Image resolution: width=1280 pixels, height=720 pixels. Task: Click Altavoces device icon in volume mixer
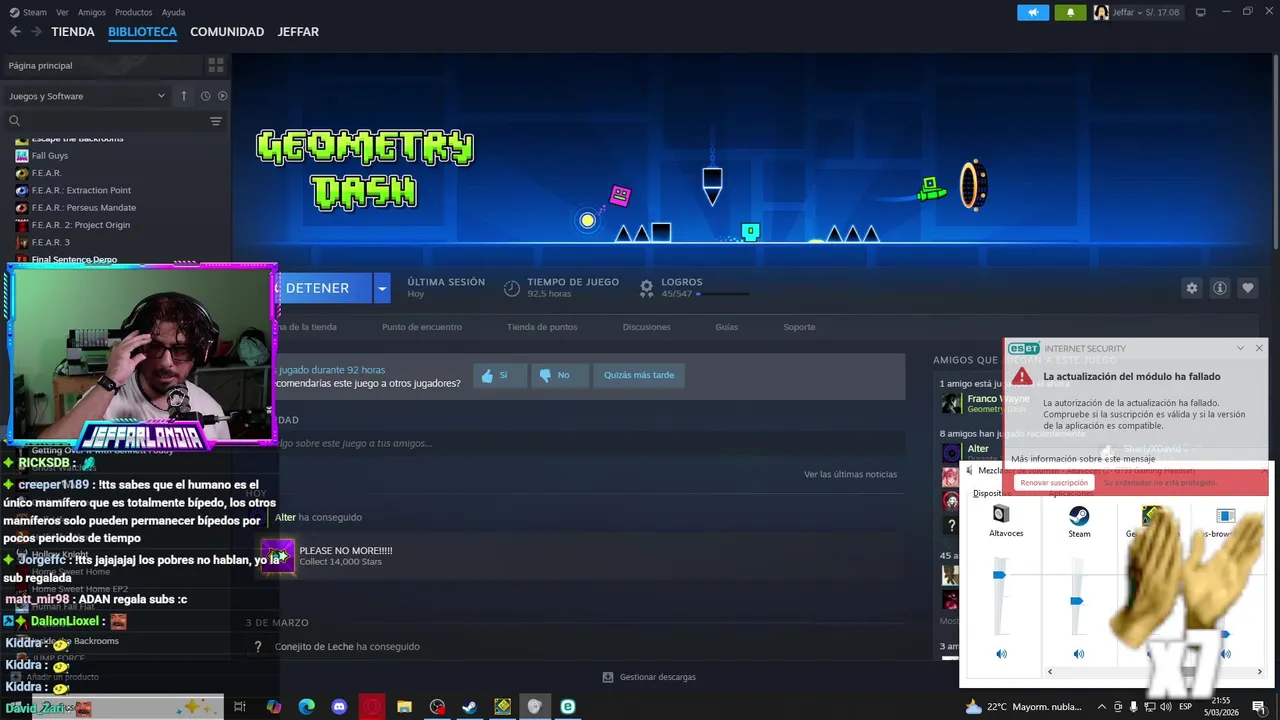click(1001, 514)
